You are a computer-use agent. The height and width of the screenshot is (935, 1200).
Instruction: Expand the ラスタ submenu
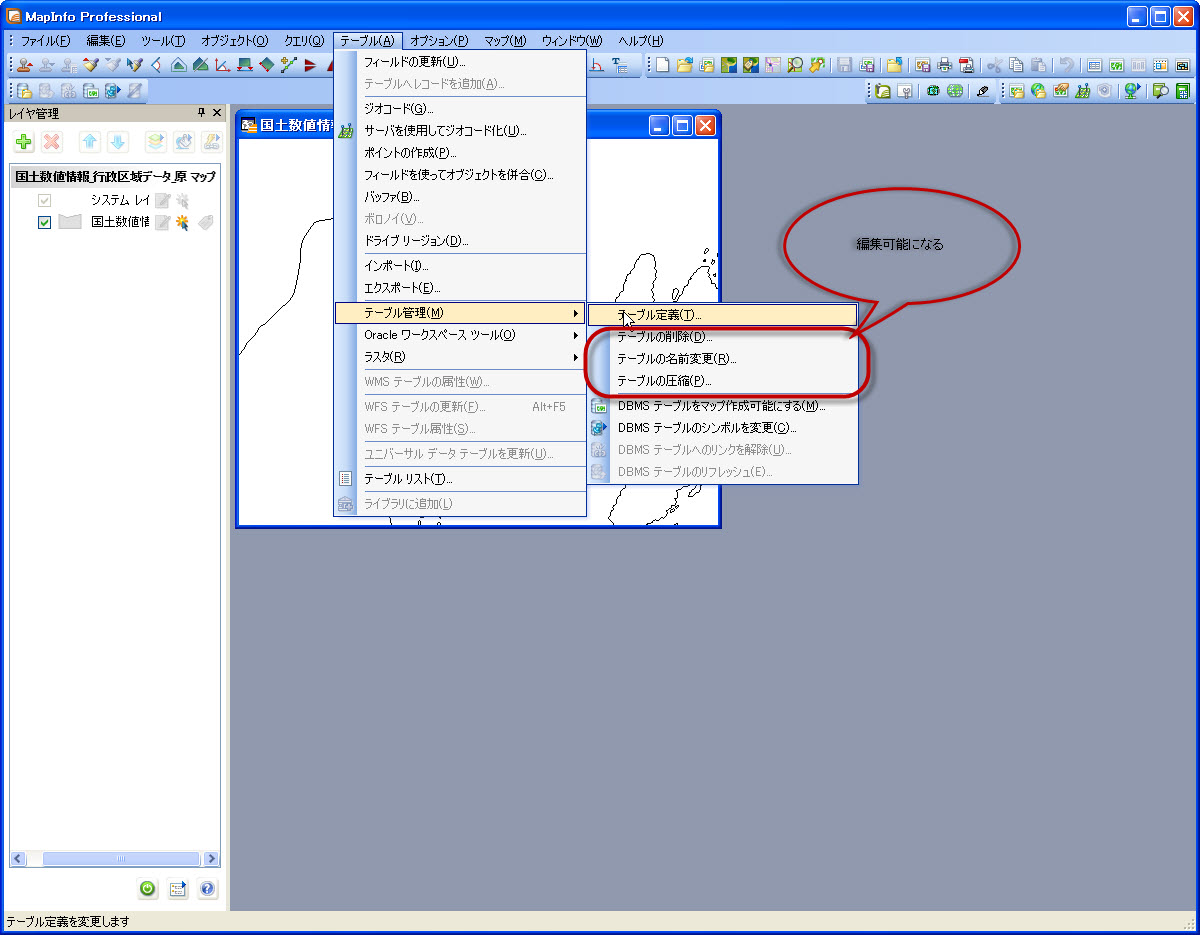click(x=460, y=357)
